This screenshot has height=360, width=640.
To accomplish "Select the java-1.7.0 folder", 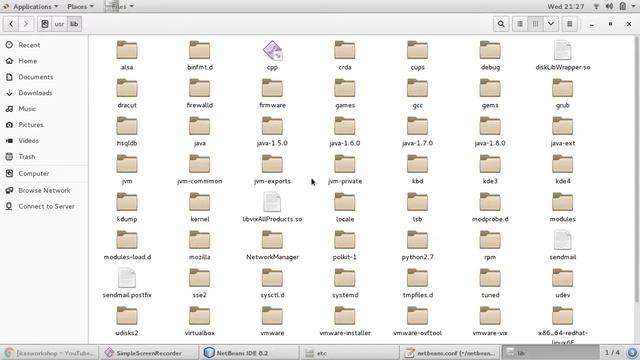I will [417, 131].
